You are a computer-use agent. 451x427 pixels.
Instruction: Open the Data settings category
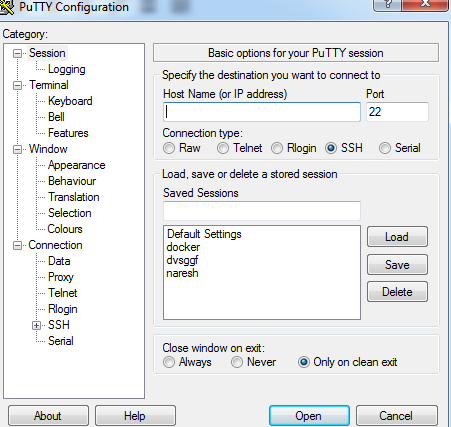point(59,261)
